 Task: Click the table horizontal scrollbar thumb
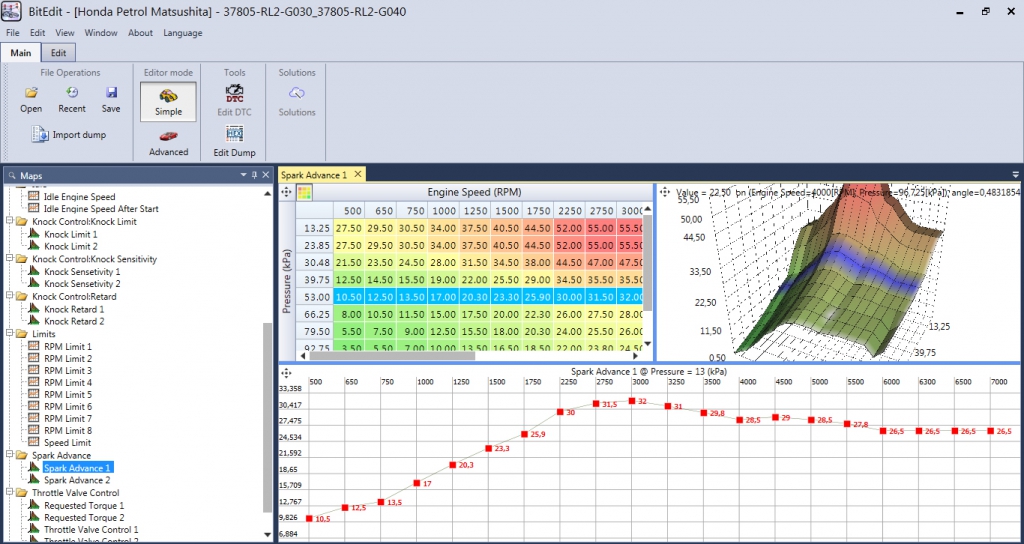(x=392, y=356)
